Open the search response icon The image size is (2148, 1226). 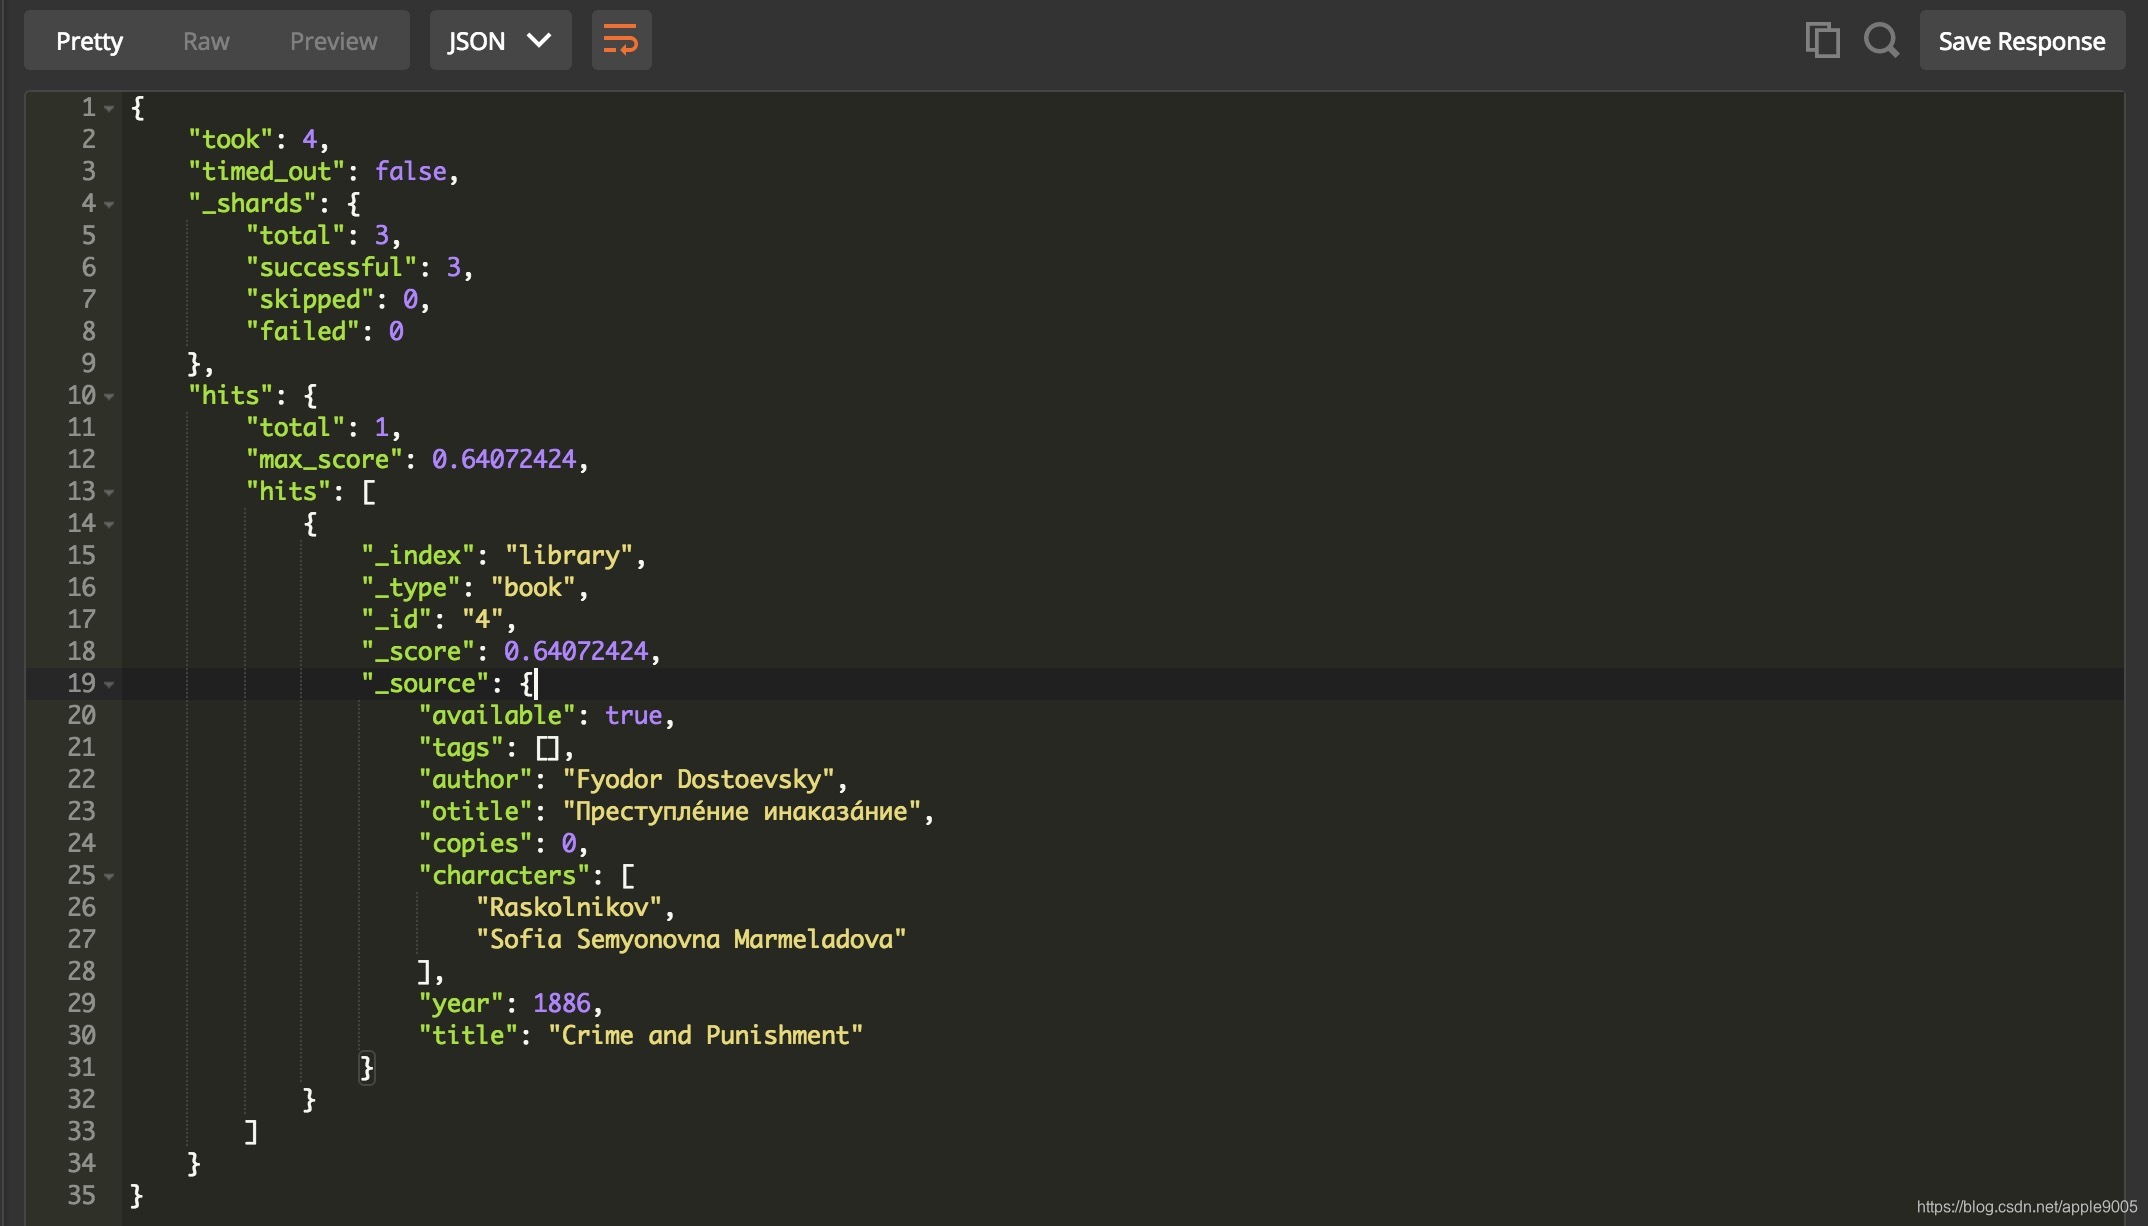[x=1881, y=41]
